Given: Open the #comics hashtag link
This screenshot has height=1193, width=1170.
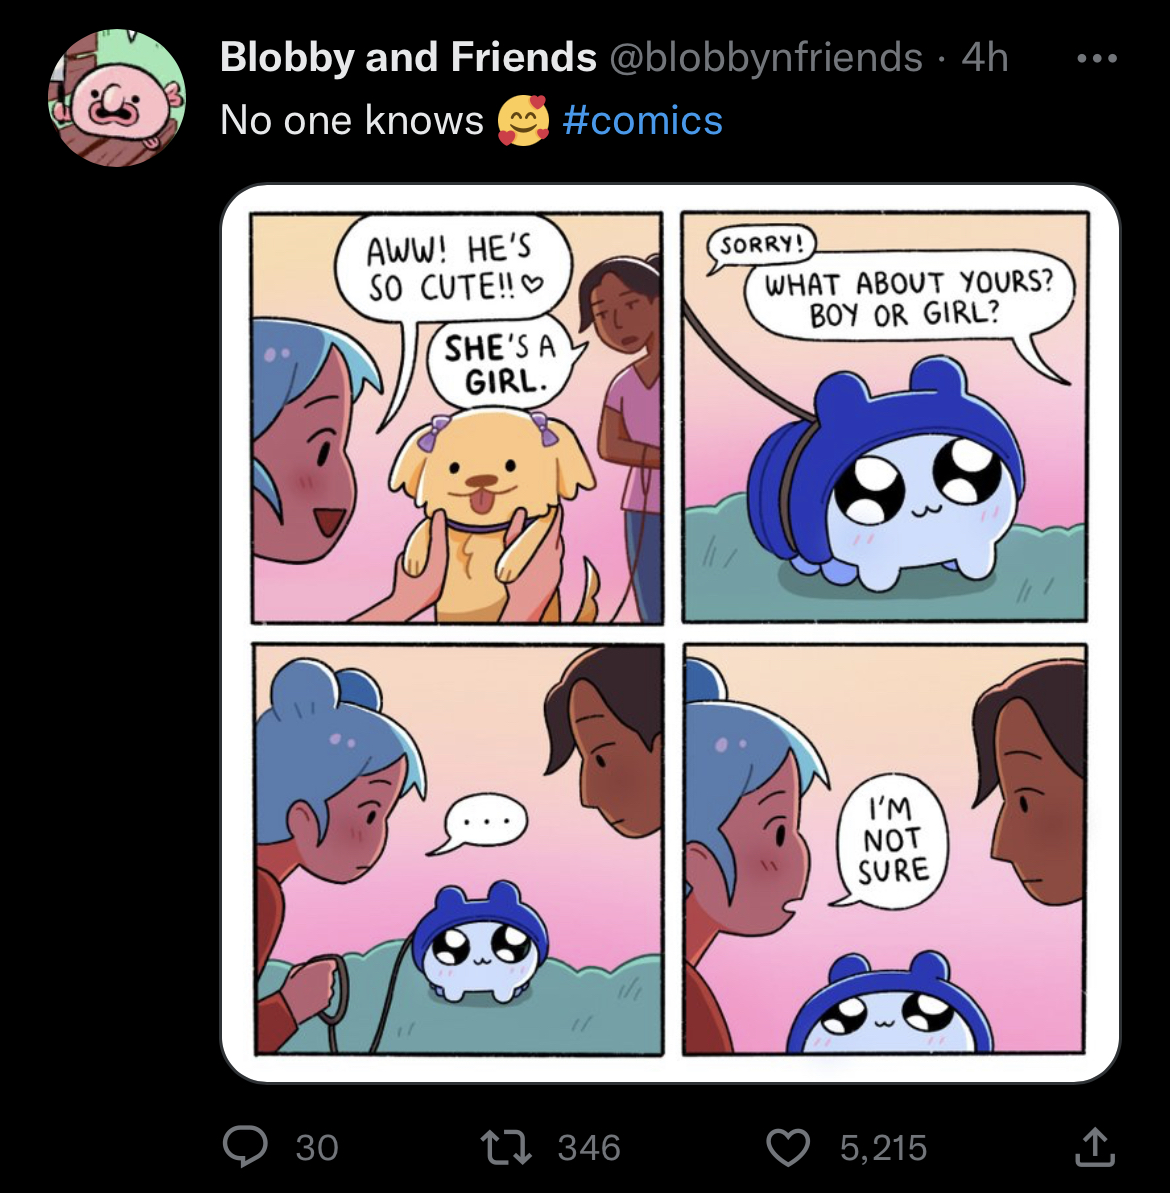Looking at the screenshot, I should (642, 120).
